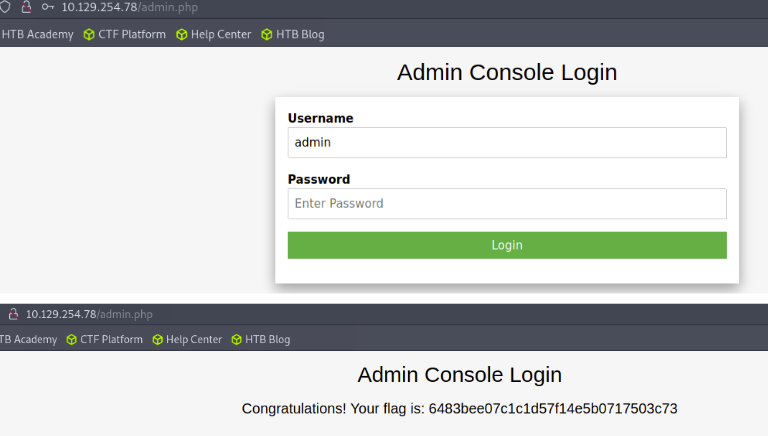Click the green Login button
Screen dimensions: 768x436
click(507, 245)
